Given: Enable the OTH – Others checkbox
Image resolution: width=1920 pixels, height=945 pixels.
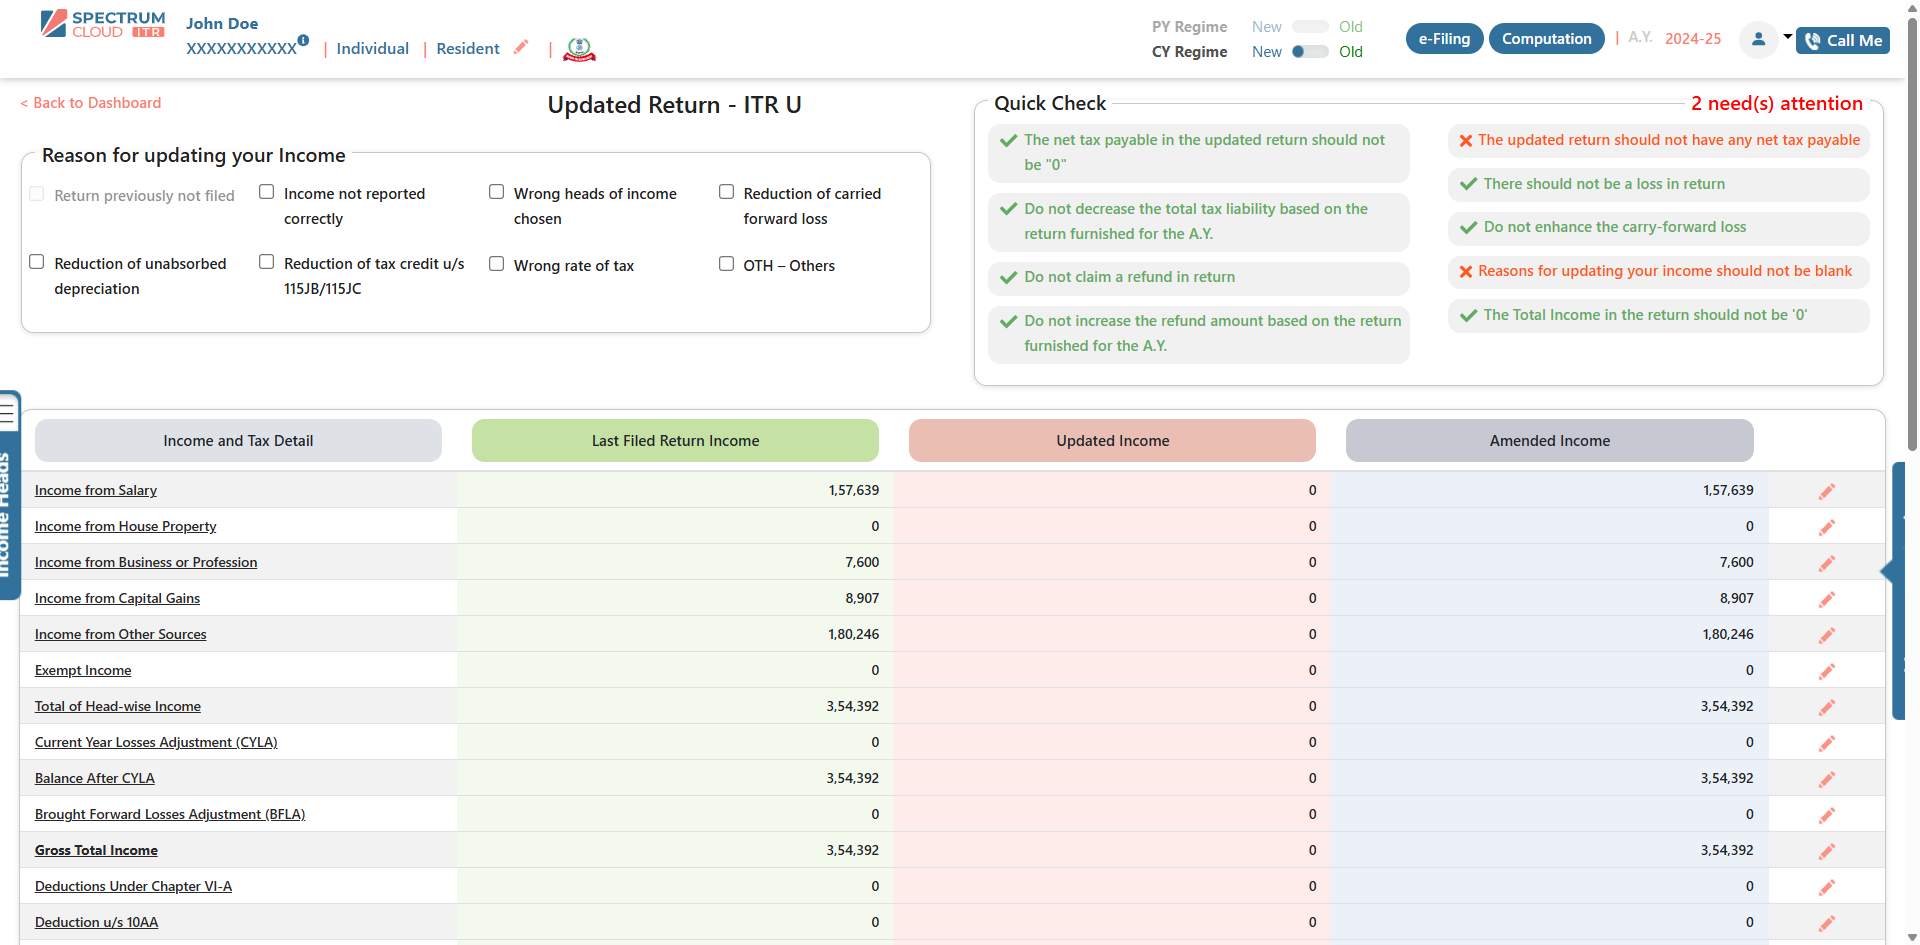Looking at the screenshot, I should (x=726, y=263).
